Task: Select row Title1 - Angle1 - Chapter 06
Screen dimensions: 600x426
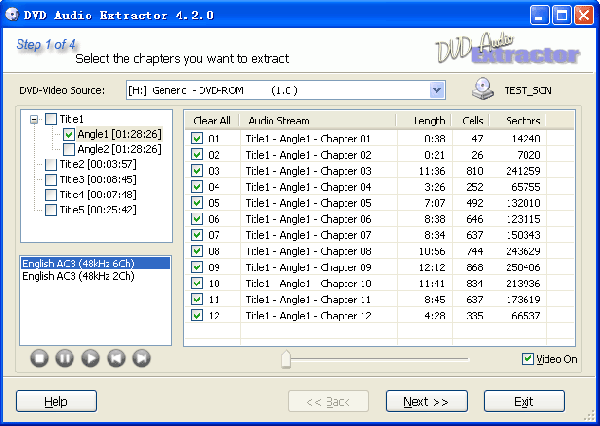Action: pos(380,219)
